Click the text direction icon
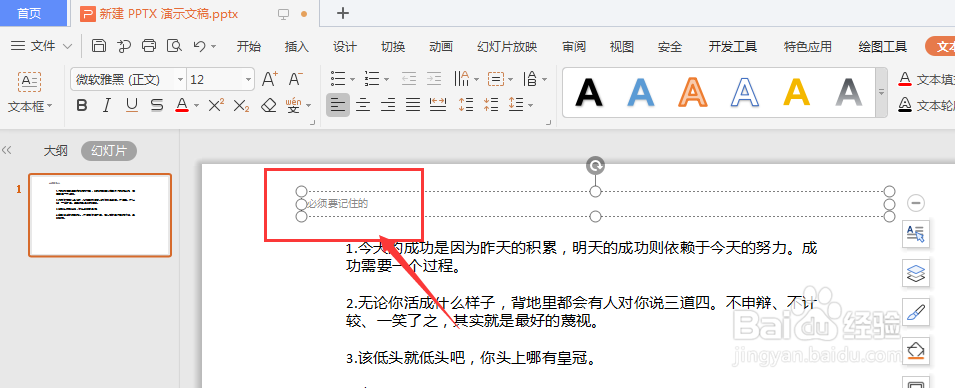The image size is (955, 388). coord(462,79)
